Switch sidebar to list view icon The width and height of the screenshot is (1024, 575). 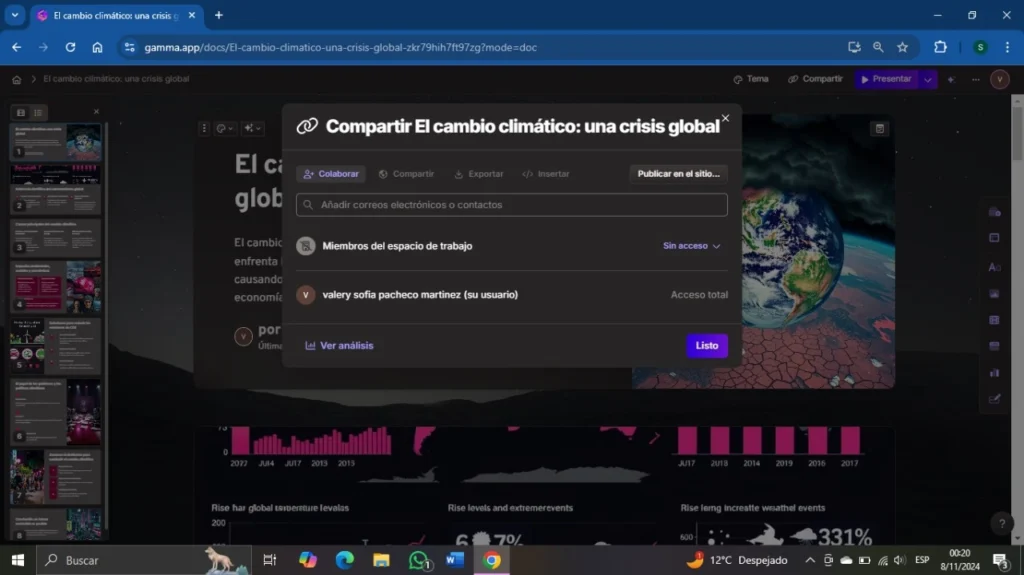point(39,112)
